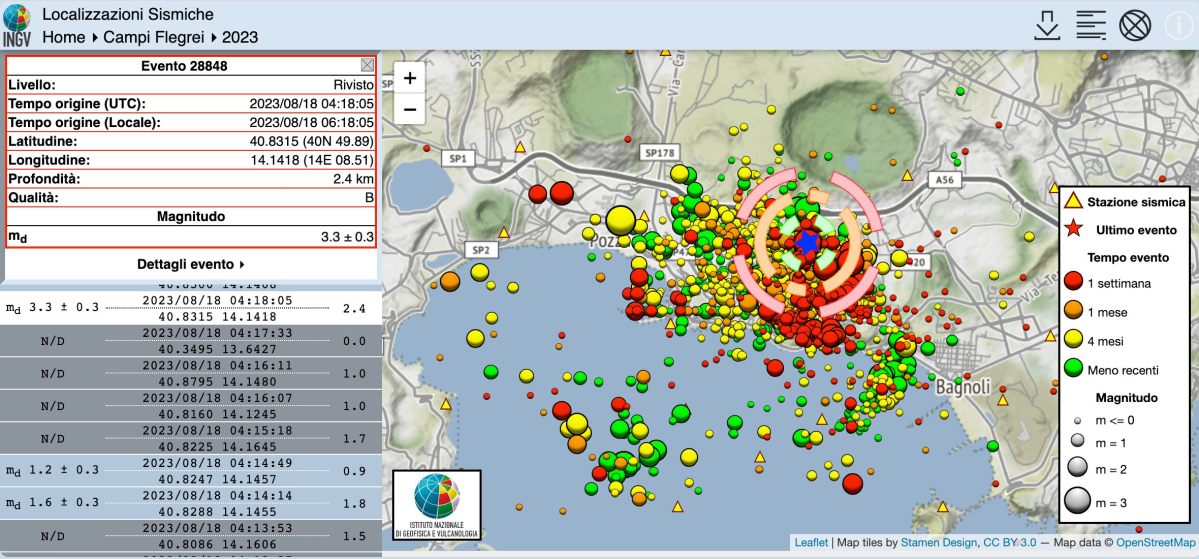Click the crossed globe icon
This screenshot has width=1199, height=559.
click(x=1135, y=25)
